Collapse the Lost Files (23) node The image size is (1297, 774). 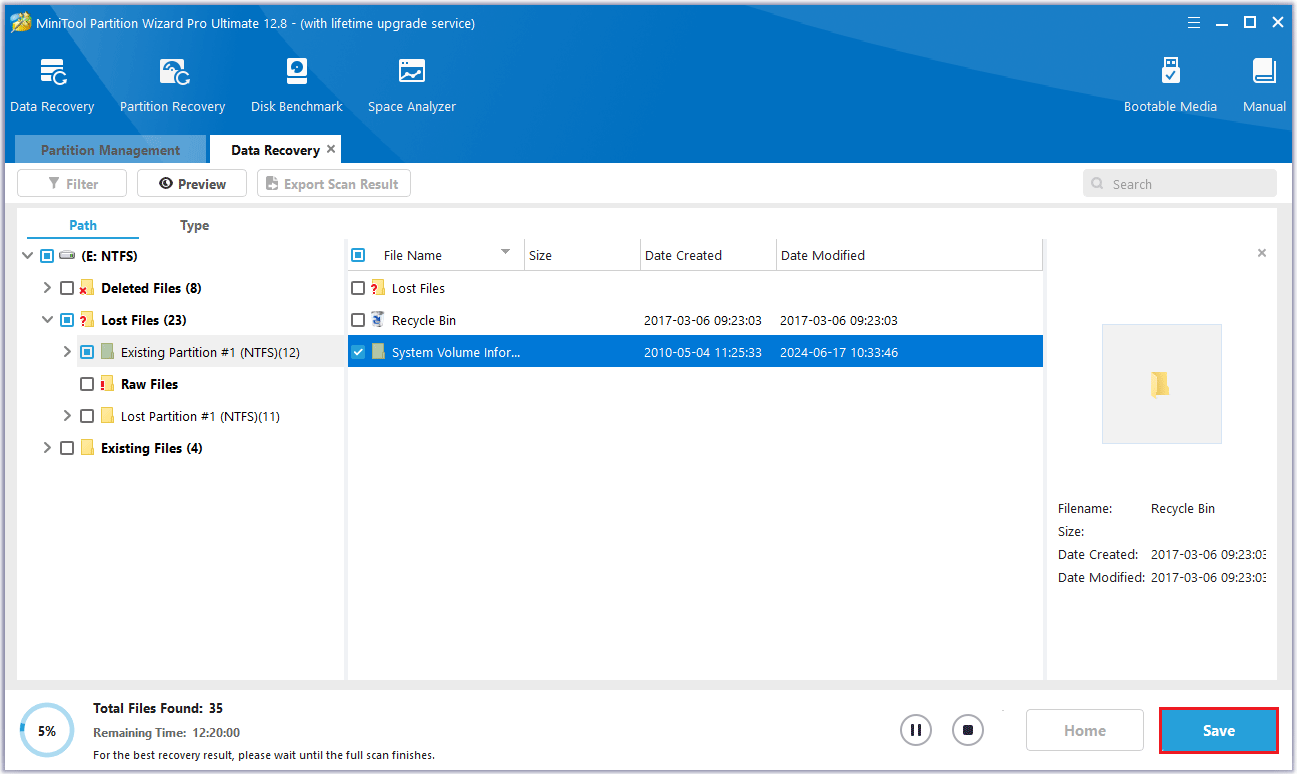click(47, 320)
